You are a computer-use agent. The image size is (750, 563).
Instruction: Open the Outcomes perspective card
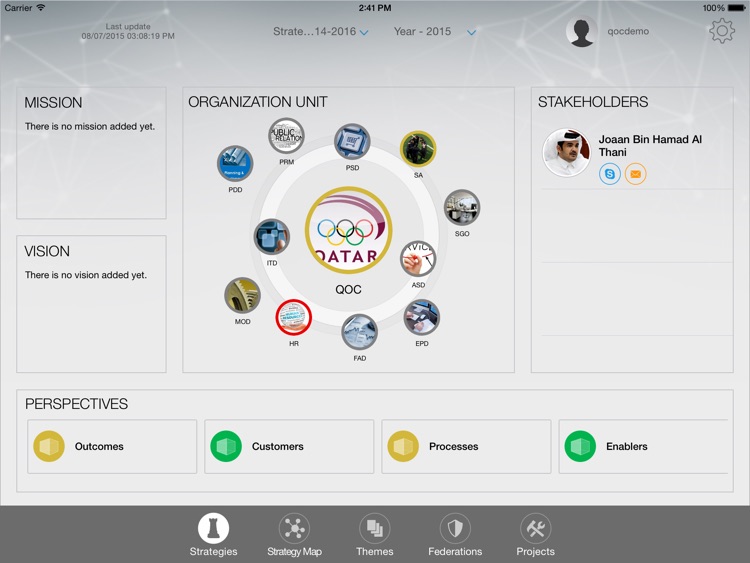coord(112,447)
